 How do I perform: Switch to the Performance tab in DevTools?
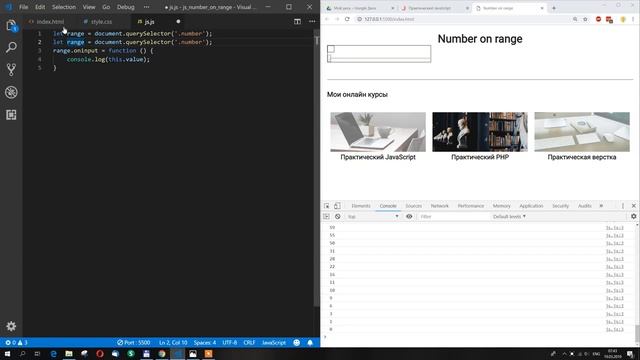point(471,206)
